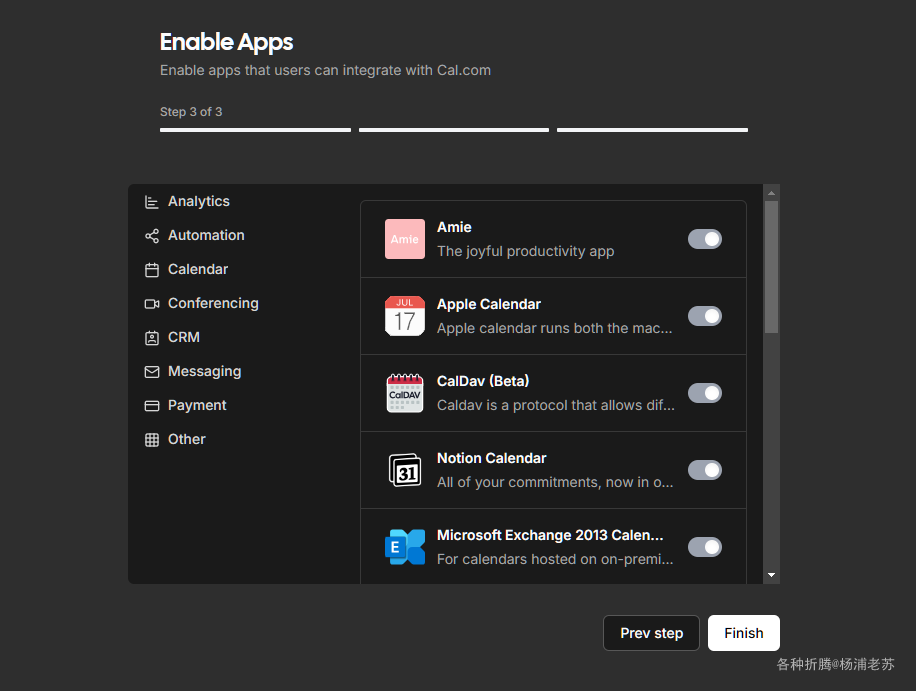Click 'Apple calendar runs both the mac...' text

click(555, 328)
